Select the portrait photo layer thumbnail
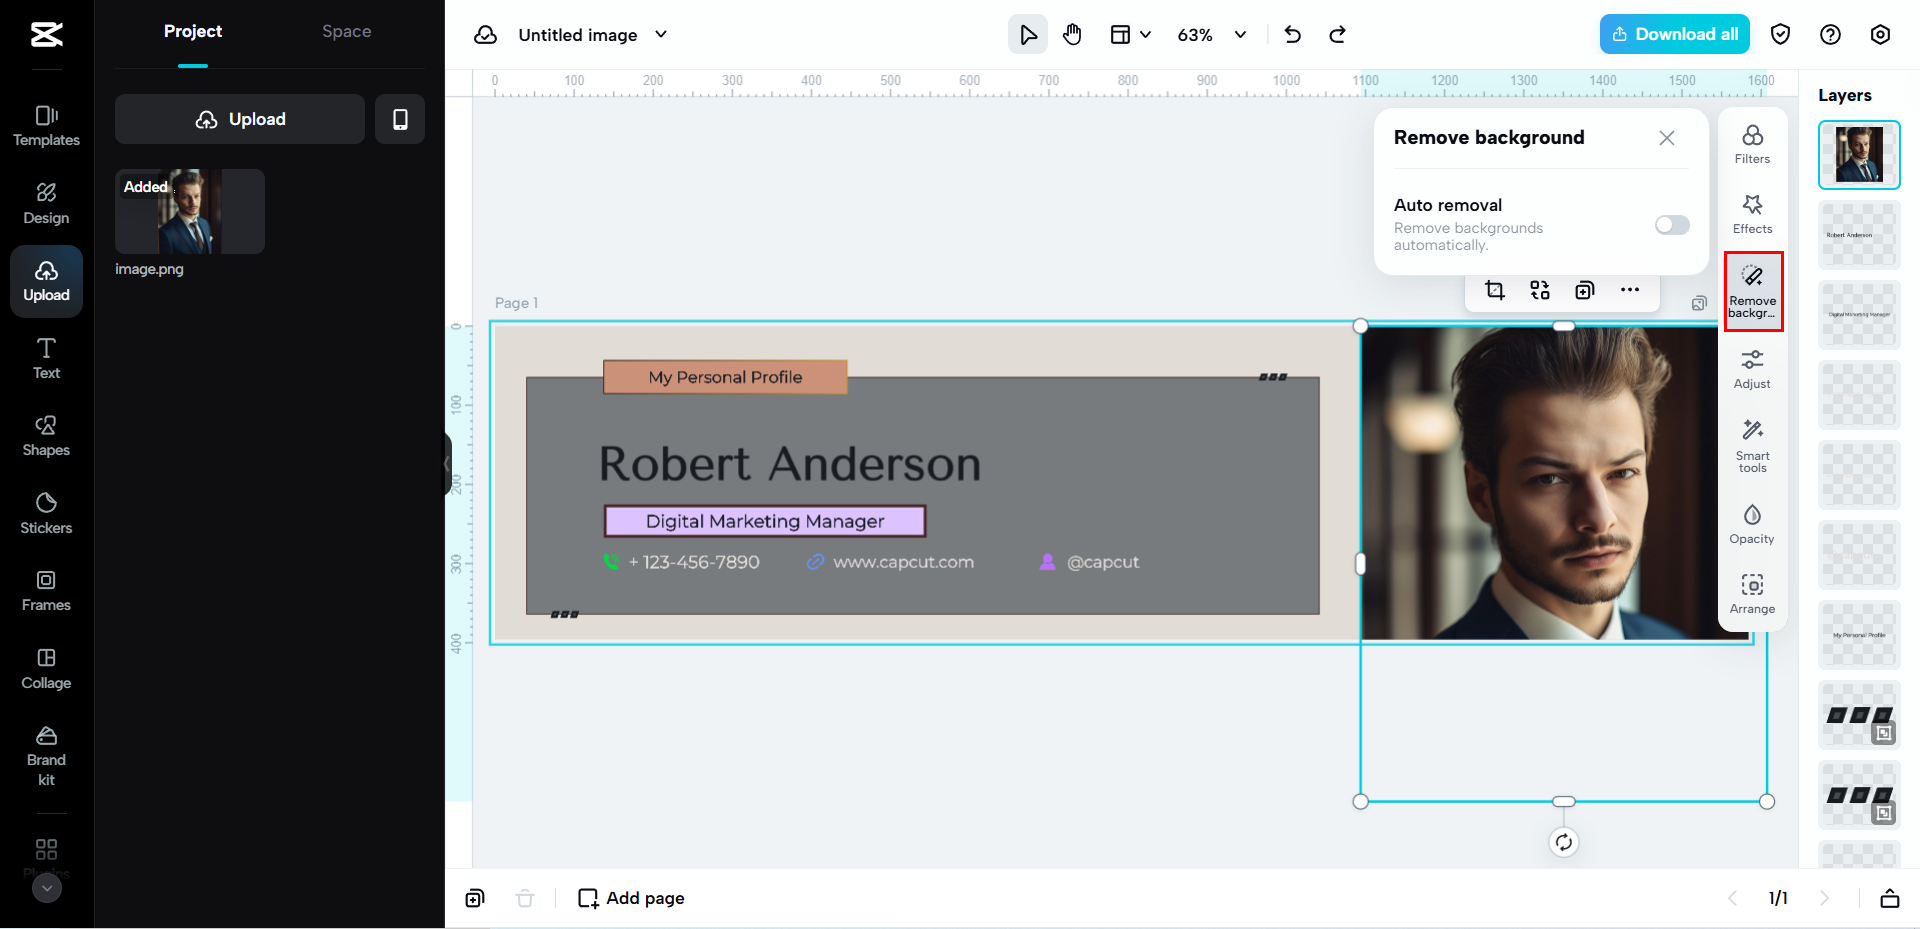The image size is (1920, 929). (1858, 155)
